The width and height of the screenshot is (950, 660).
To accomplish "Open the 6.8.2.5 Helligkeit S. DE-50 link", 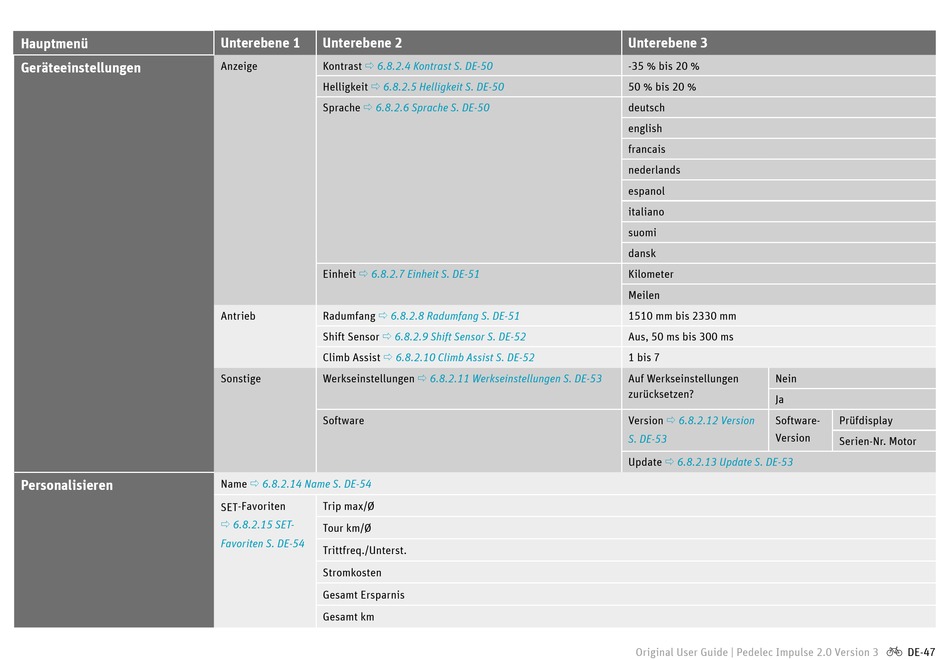I will tap(443, 87).
